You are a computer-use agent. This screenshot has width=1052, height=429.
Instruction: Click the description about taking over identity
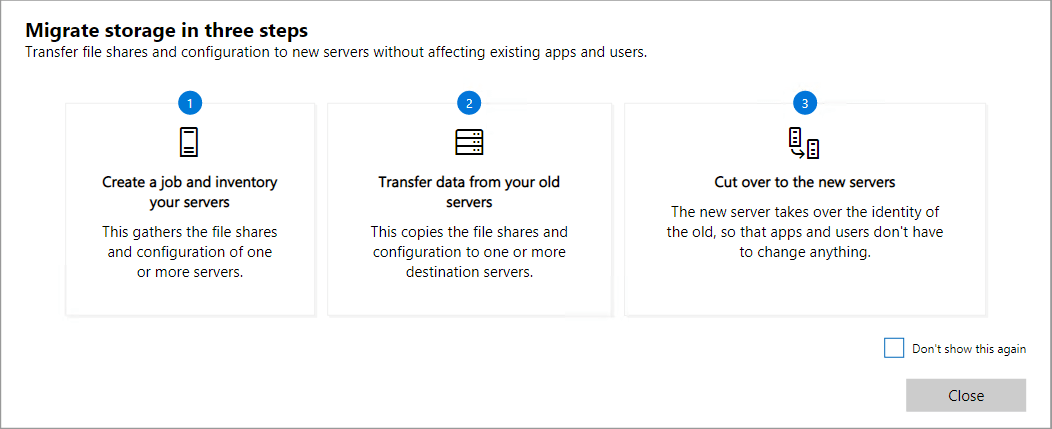[x=804, y=233]
